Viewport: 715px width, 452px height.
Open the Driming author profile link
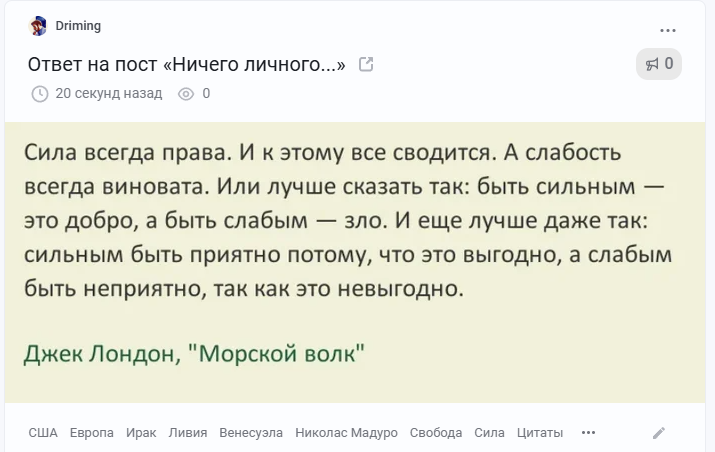click(x=78, y=26)
